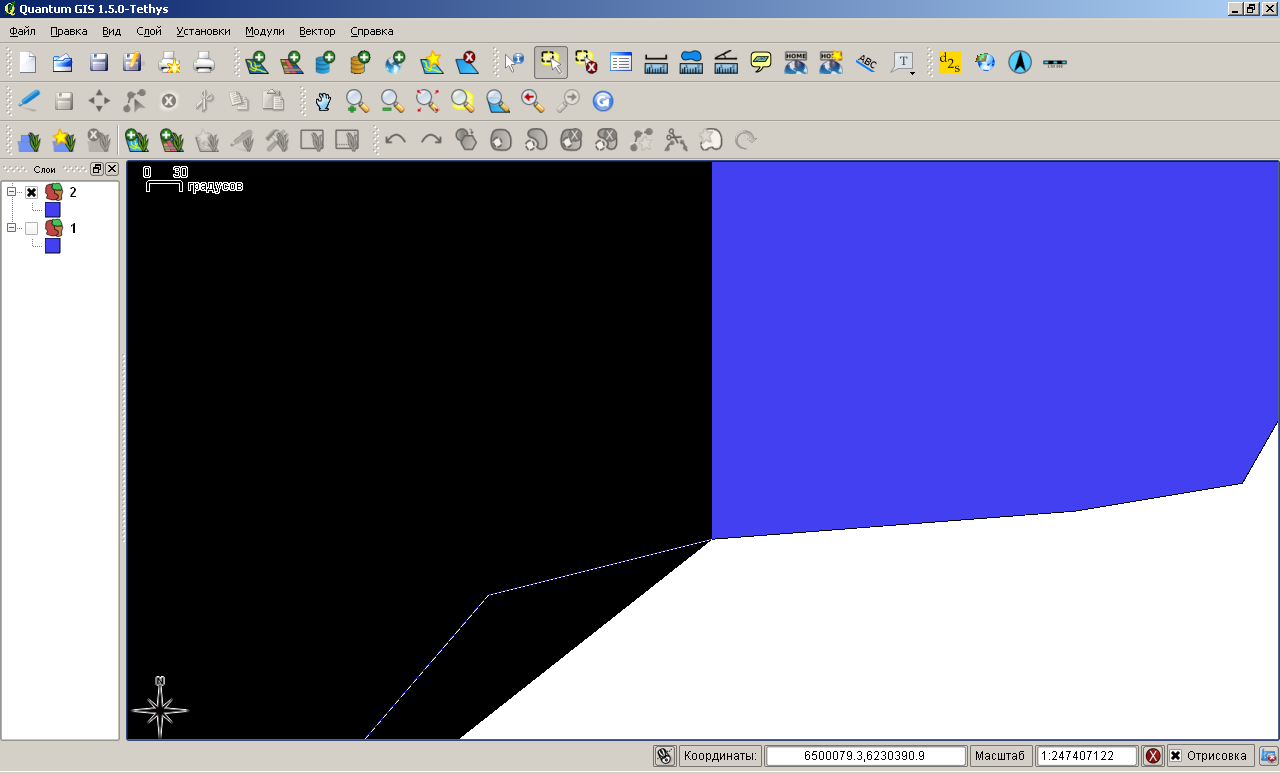Select the Identify Features tool
The height and width of the screenshot is (774, 1280).
pos(514,63)
